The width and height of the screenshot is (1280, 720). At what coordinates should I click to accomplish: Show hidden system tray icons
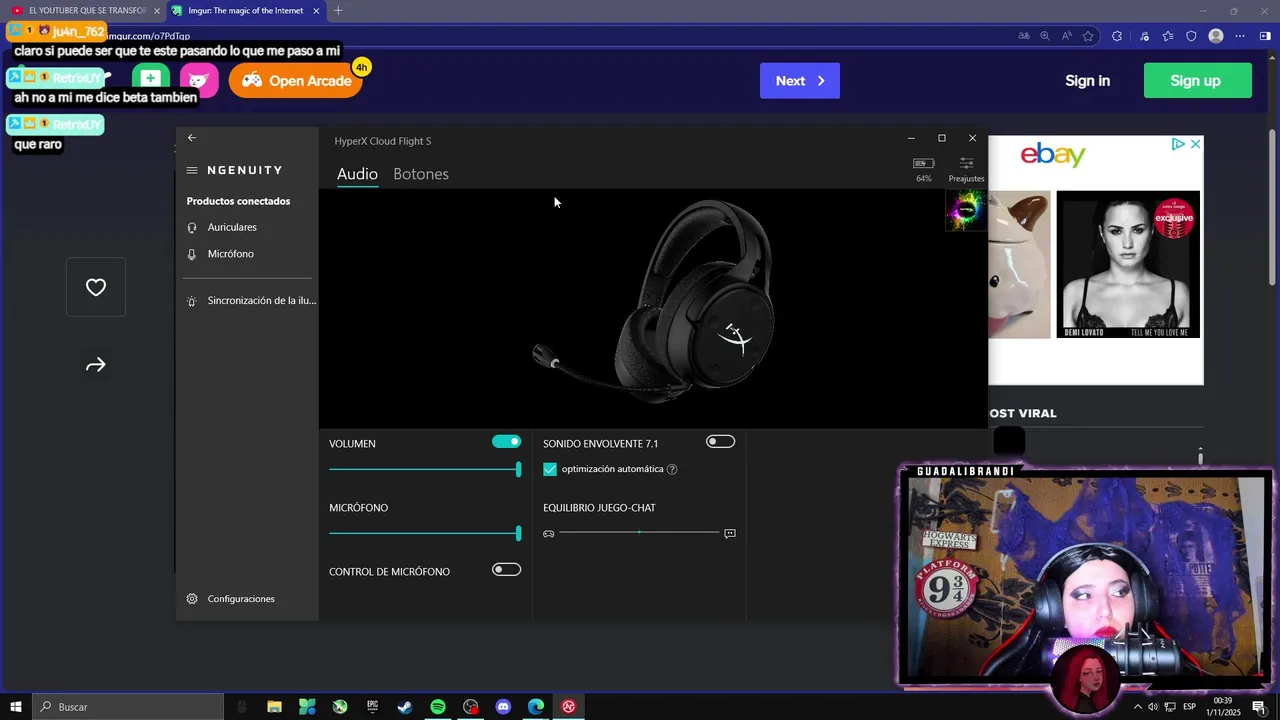[x=1137, y=707]
